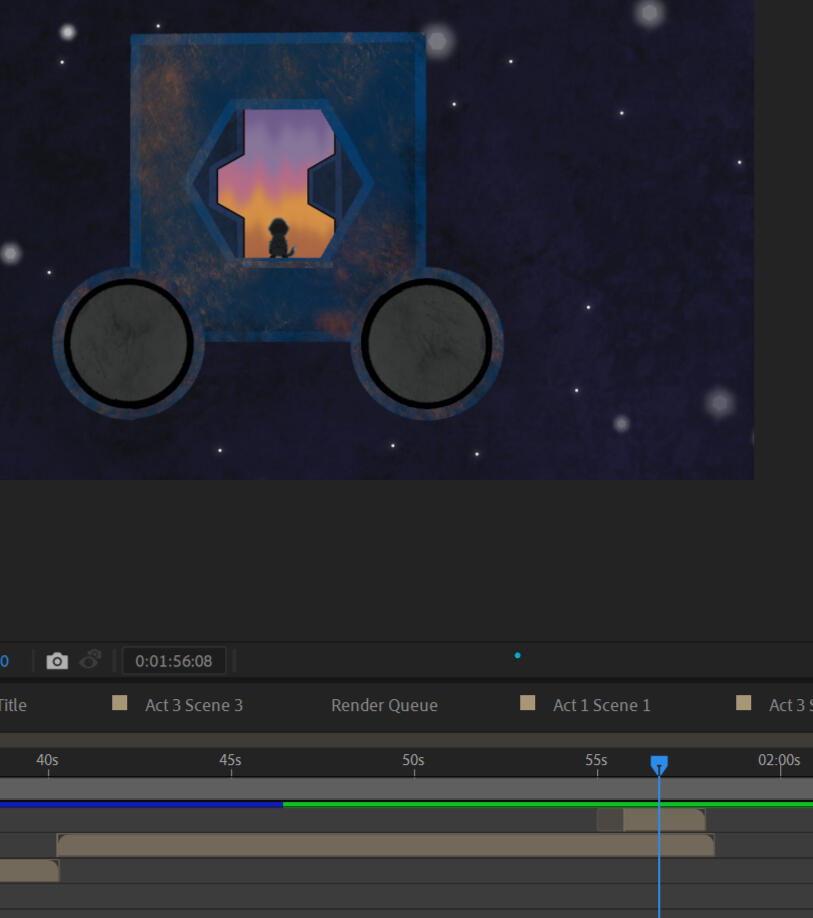
Task: Click the creature silhouette in the vehicle window
Action: (x=278, y=238)
